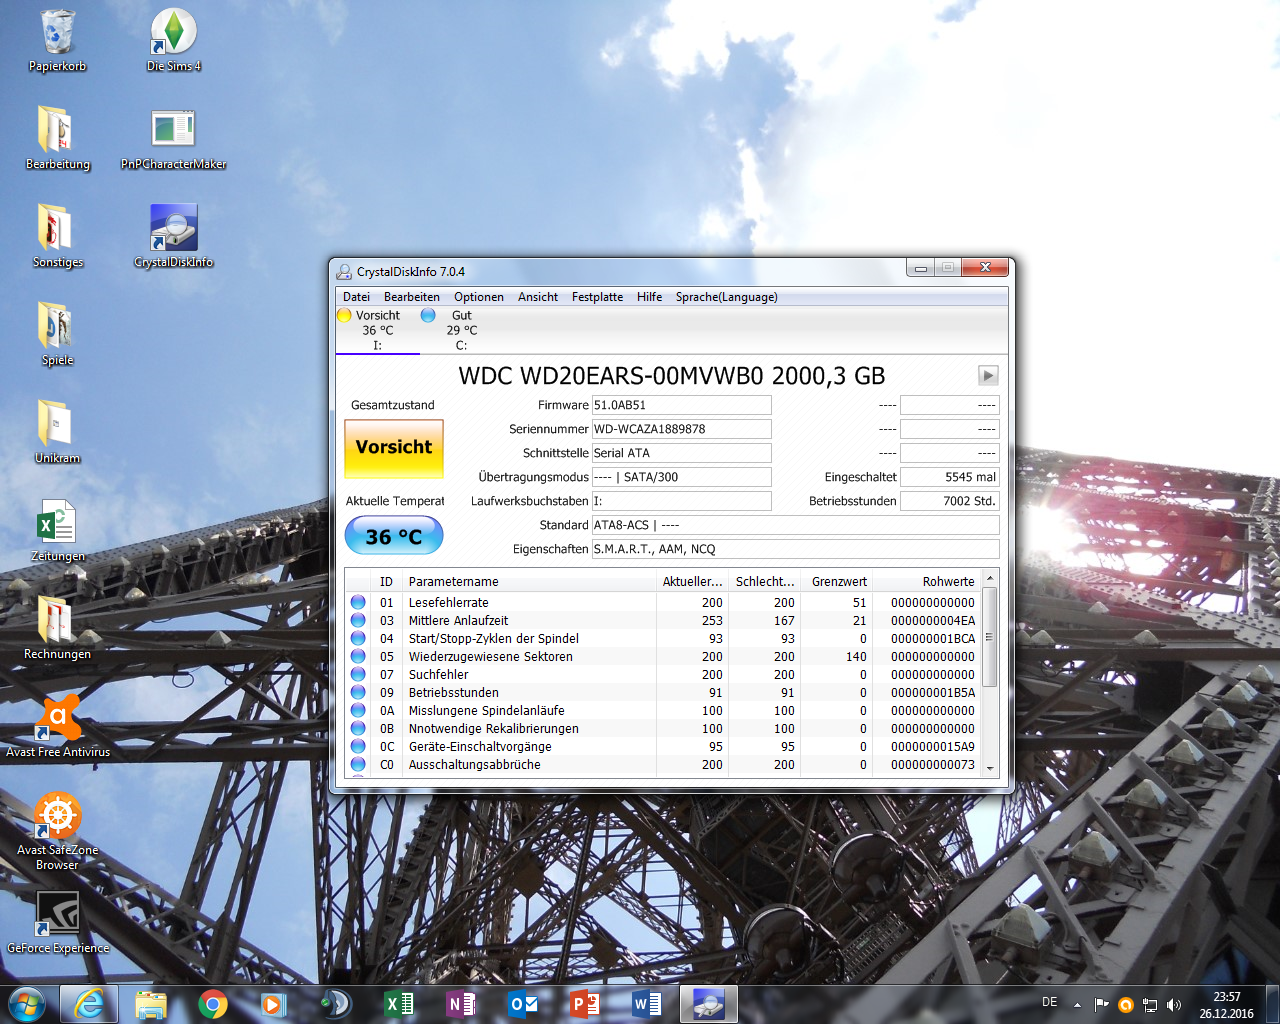Open PowerPoint from the taskbar
1280x1024 pixels.
point(584,1004)
